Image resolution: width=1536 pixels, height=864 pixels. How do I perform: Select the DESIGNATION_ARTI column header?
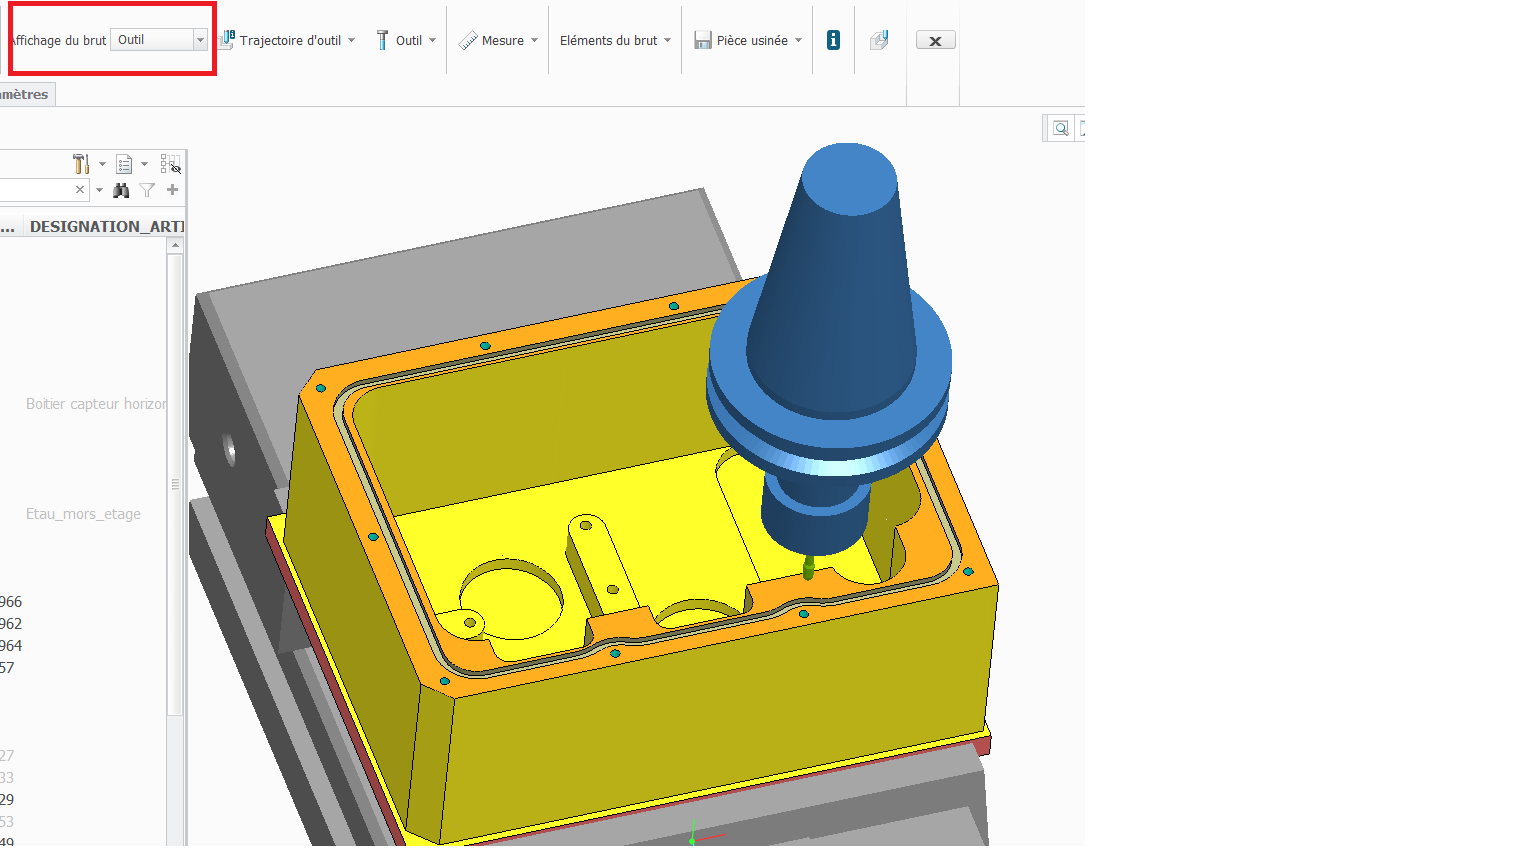click(x=106, y=227)
